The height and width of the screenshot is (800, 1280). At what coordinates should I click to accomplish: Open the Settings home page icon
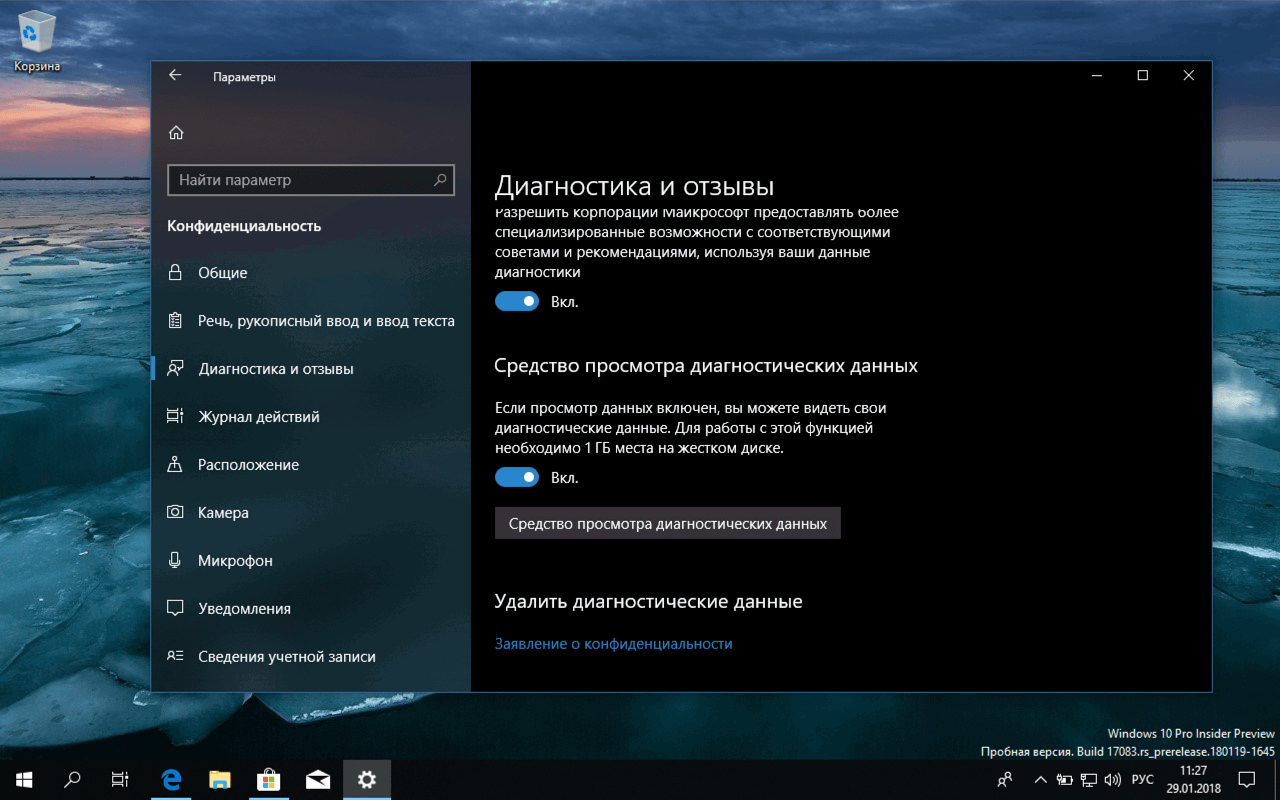pyautogui.click(x=176, y=132)
